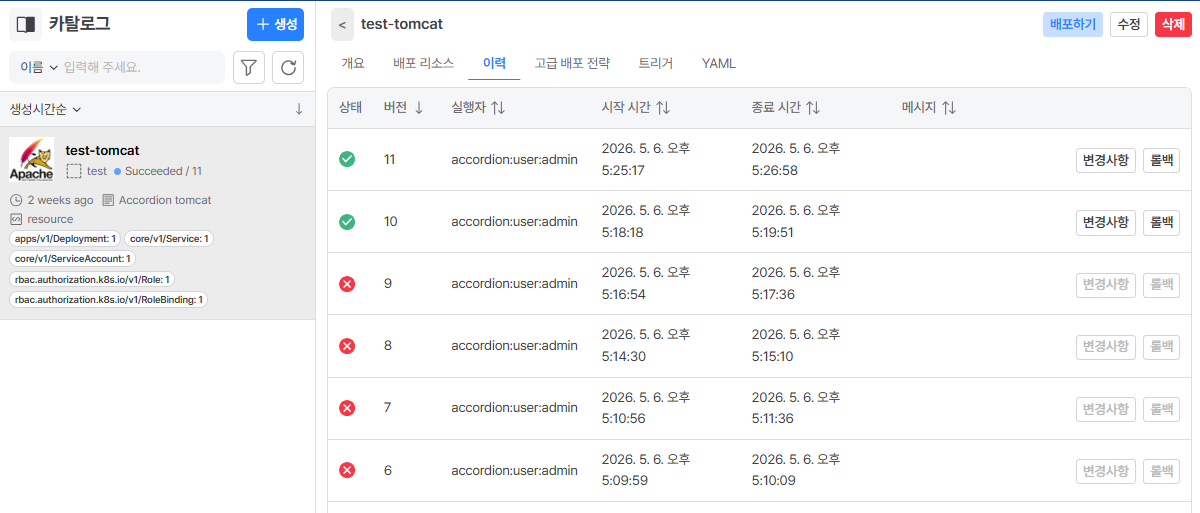Click the Succeeded / 11 status text
Screen dimensions: 1200x513
point(163,171)
